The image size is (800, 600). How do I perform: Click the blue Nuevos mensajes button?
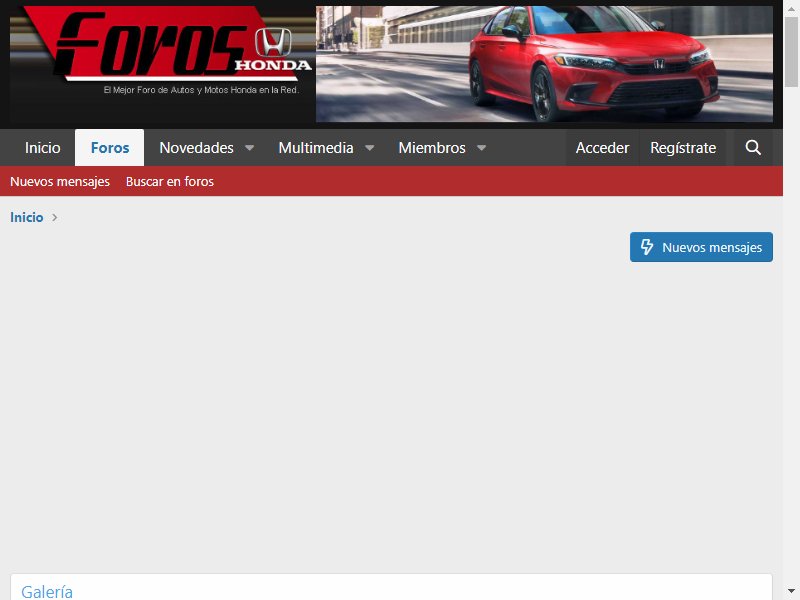[x=701, y=247]
